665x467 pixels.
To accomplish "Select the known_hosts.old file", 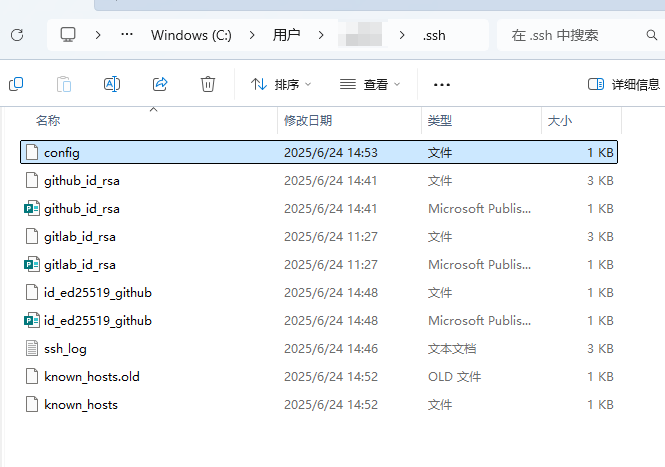I will (92, 376).
